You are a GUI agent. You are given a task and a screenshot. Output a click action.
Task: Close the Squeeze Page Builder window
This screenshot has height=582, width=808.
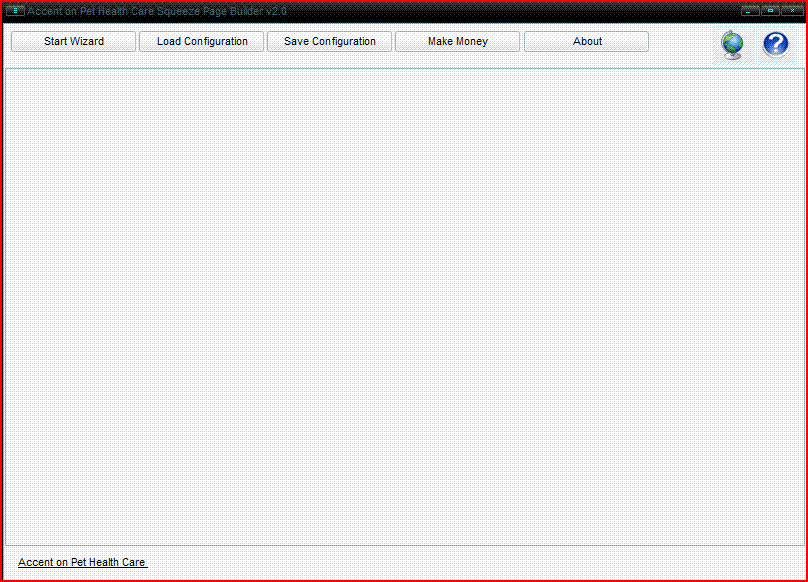792,10
